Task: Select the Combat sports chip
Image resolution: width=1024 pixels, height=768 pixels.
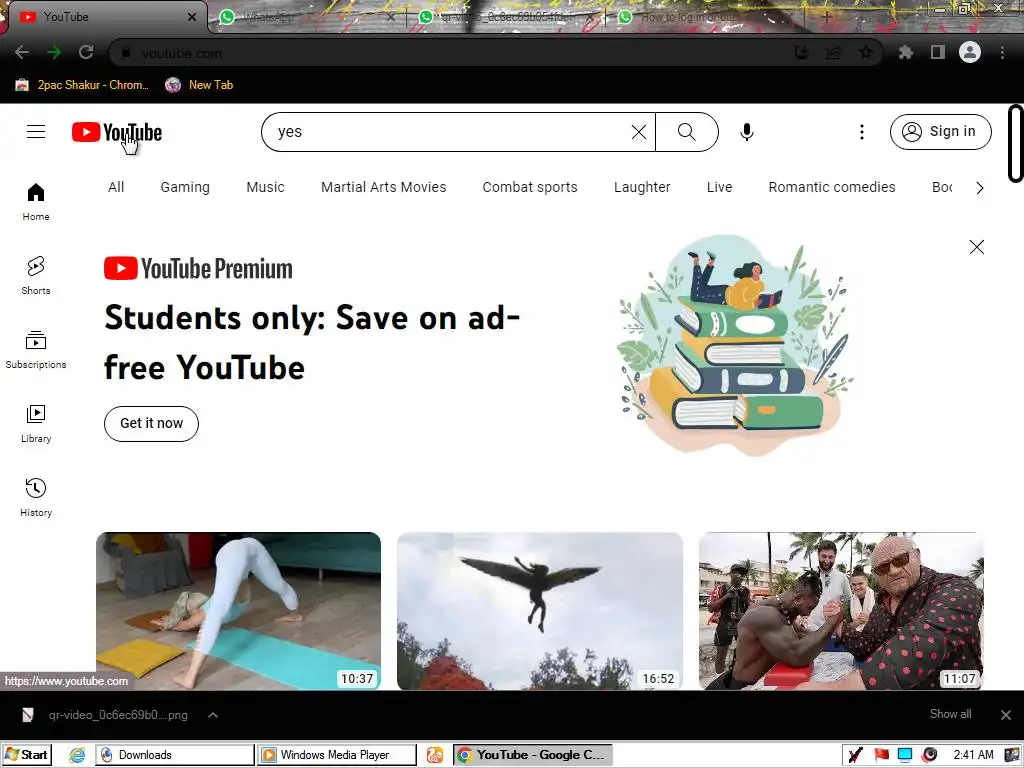Action: pos(530,187)
